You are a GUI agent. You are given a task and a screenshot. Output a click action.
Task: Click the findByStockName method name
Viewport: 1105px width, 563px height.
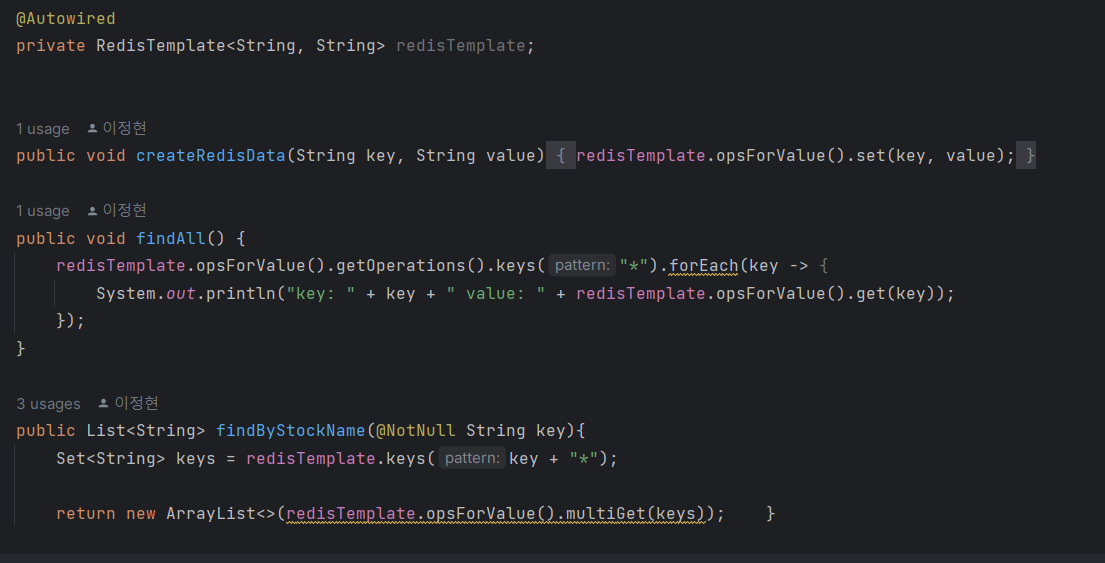click(290, 431)
